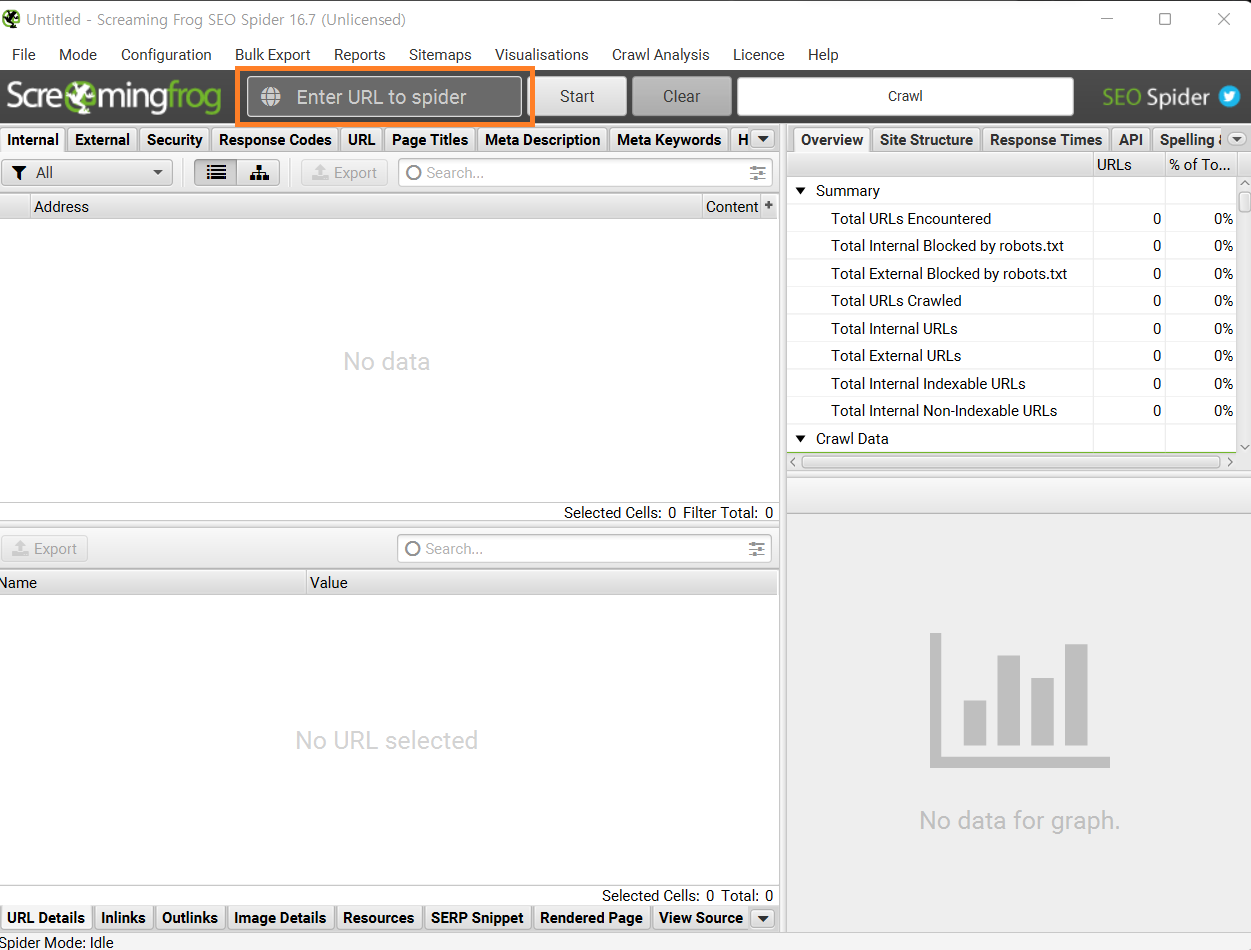
Task: Select the Meta Keywords tab
Action: point(669,140)
